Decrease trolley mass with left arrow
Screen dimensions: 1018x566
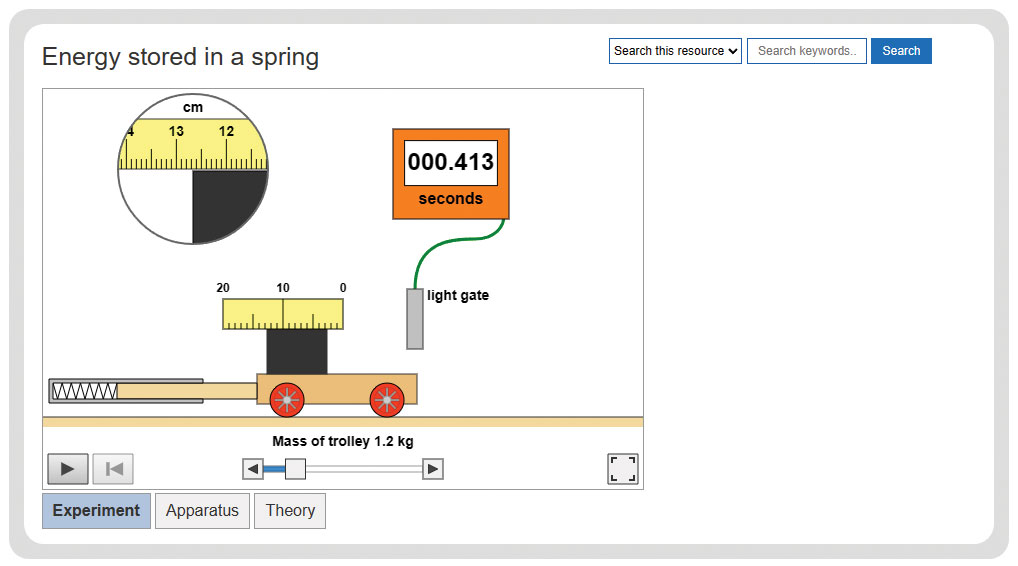click(x=253, y=469)
